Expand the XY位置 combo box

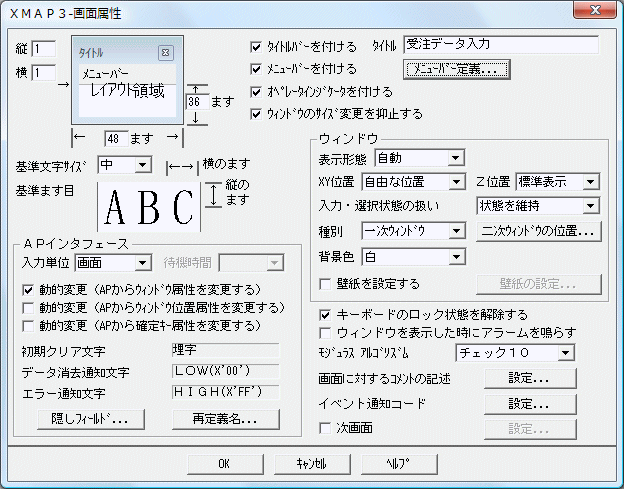[413, 182]
